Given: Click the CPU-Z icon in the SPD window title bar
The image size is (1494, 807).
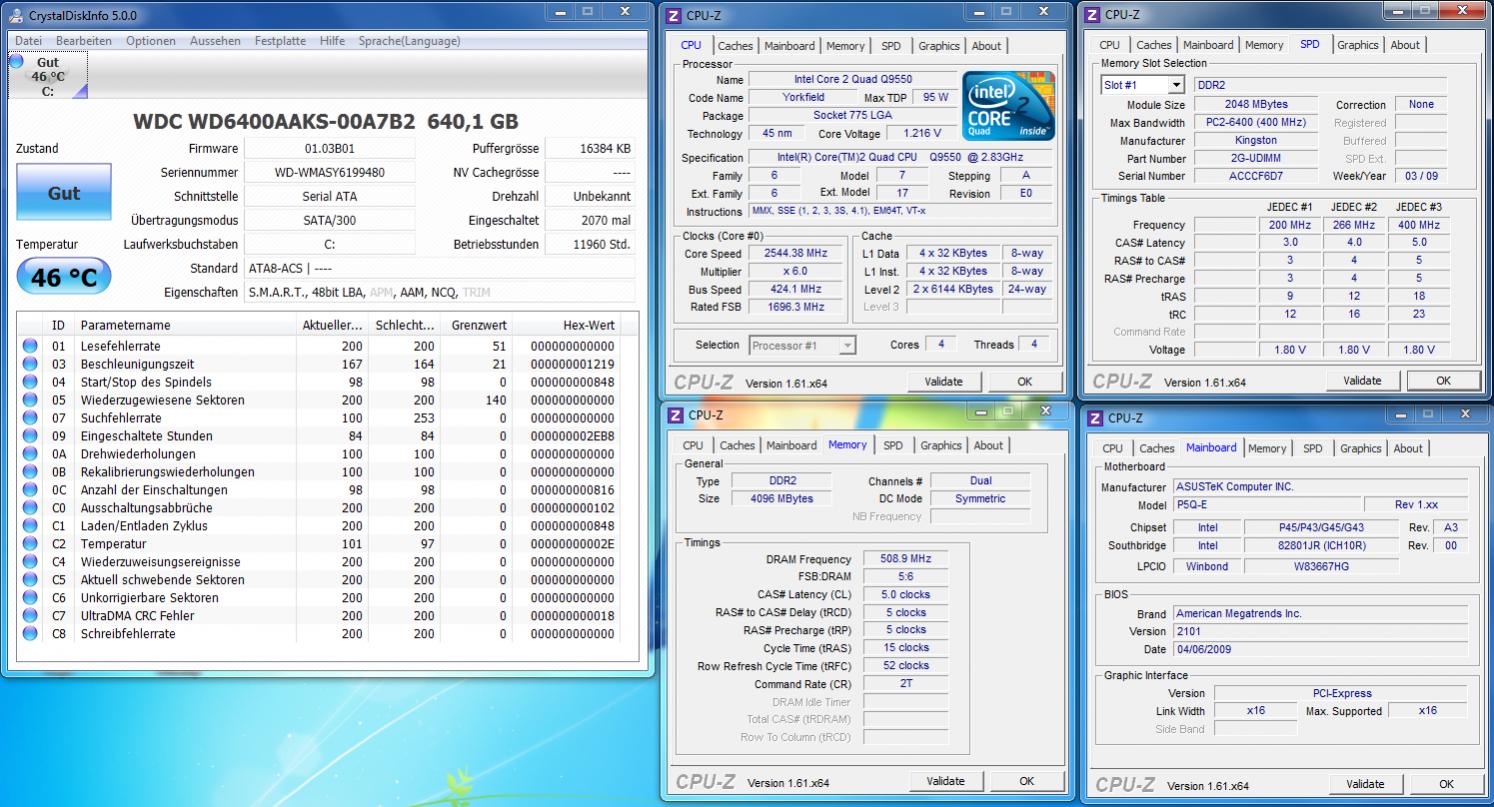Looking at the screenshot, I should pos(1093,14).
